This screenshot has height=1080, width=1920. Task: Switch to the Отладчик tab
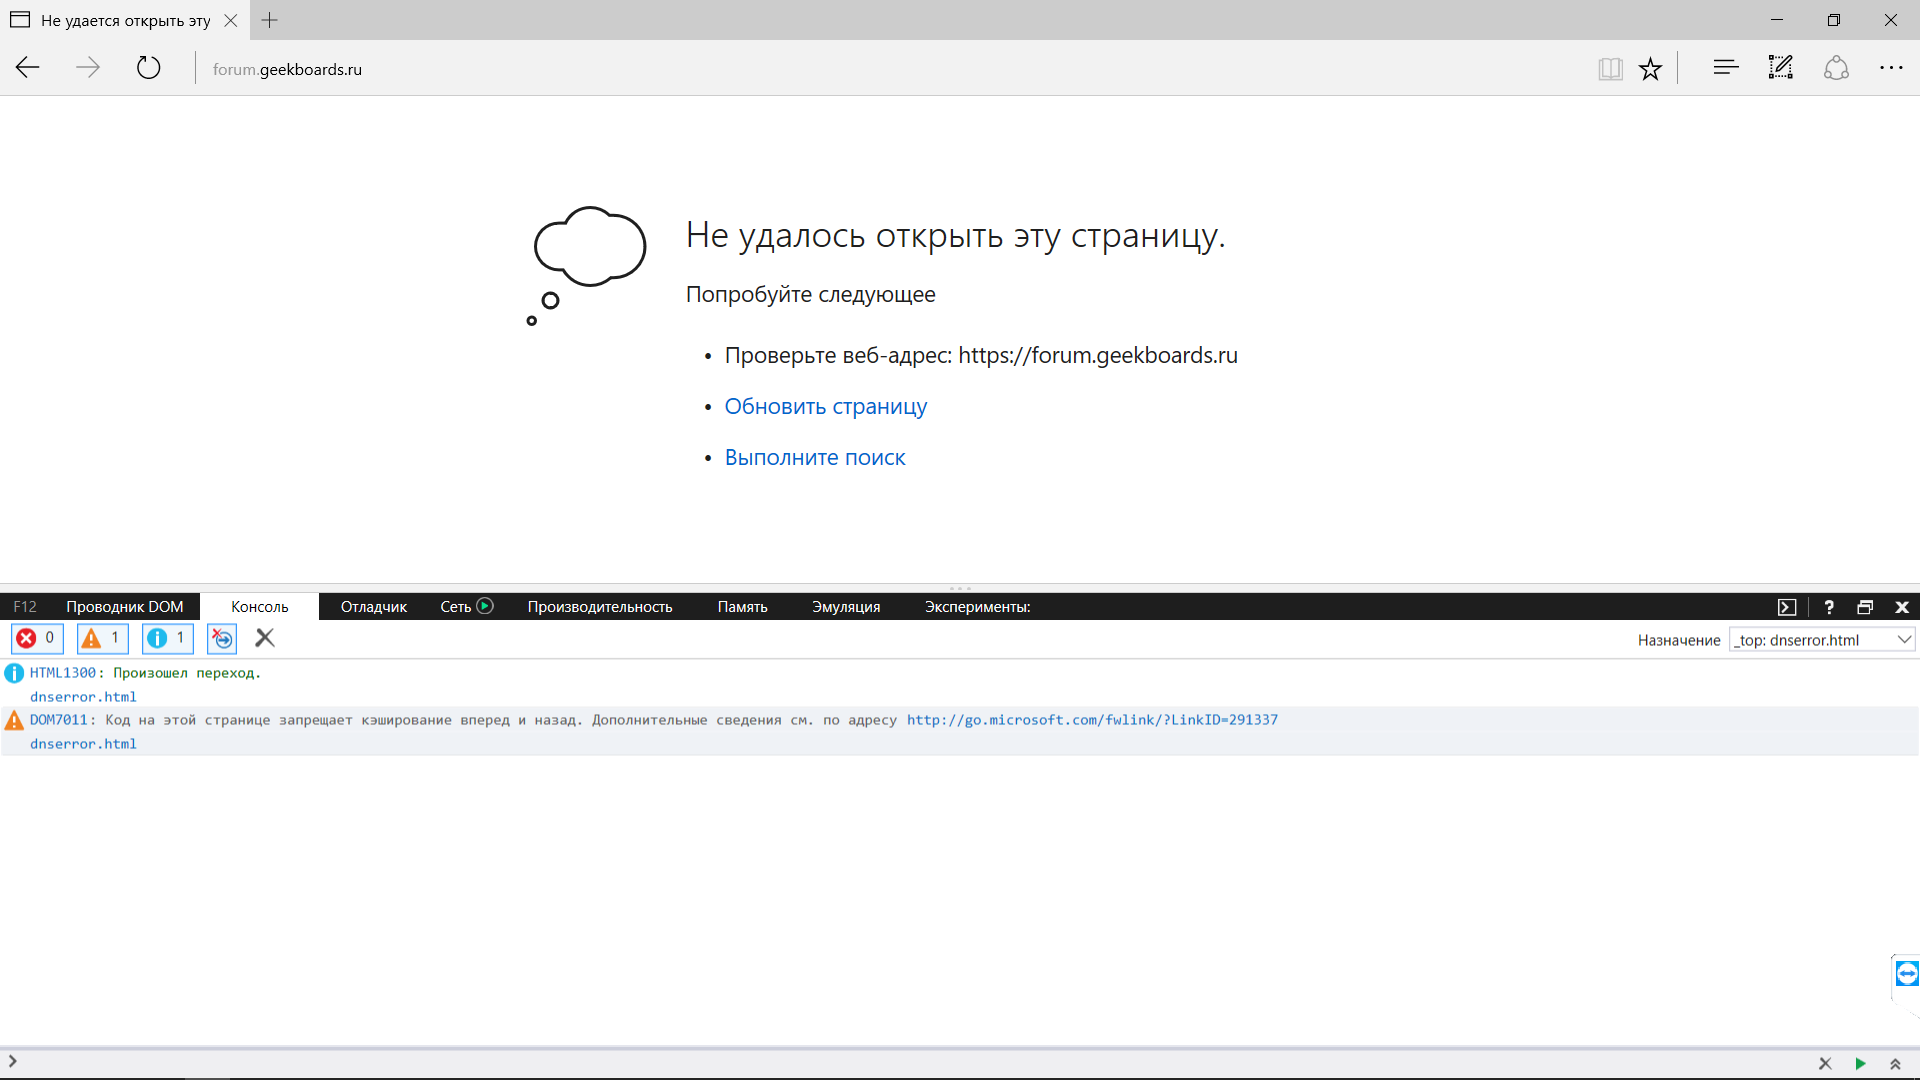pos(373,607)
